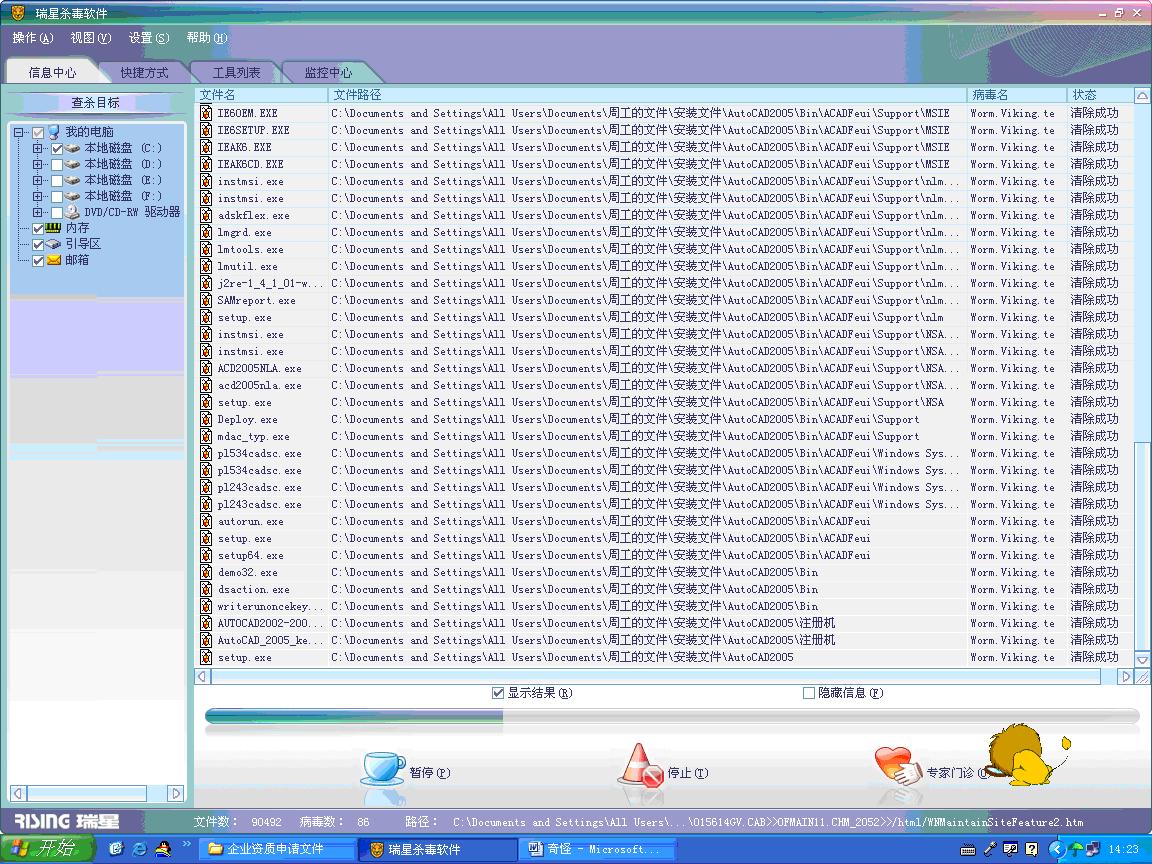Screen dimensions: 1152x864
Task: Collapse the My Computer tree node
Action: [x=19, y=133]
